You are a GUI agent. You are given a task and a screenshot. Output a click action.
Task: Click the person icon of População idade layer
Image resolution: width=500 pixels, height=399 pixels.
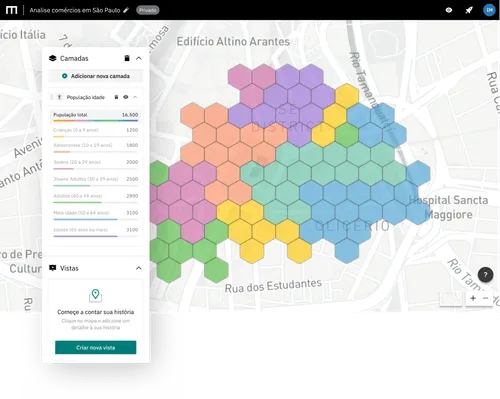pyautogui.click(x=59, y=97)
